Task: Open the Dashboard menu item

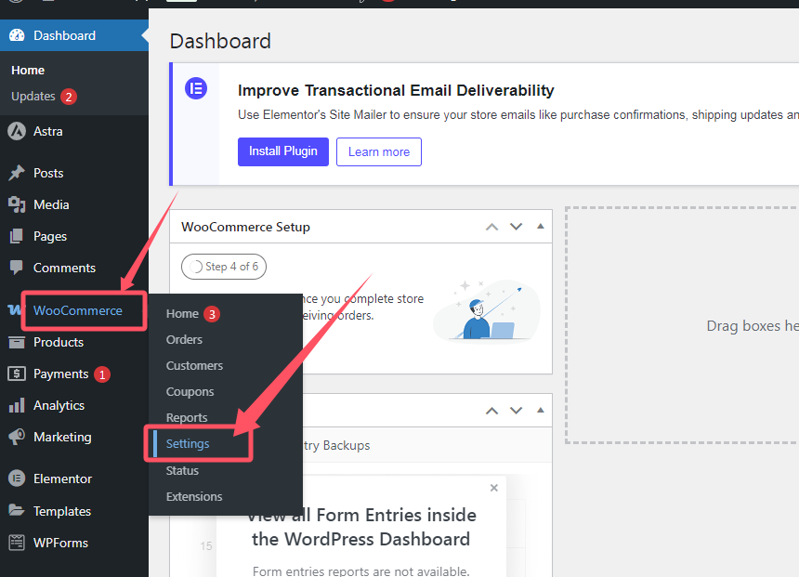Action: pyautogui.click(x=74, y=35)
